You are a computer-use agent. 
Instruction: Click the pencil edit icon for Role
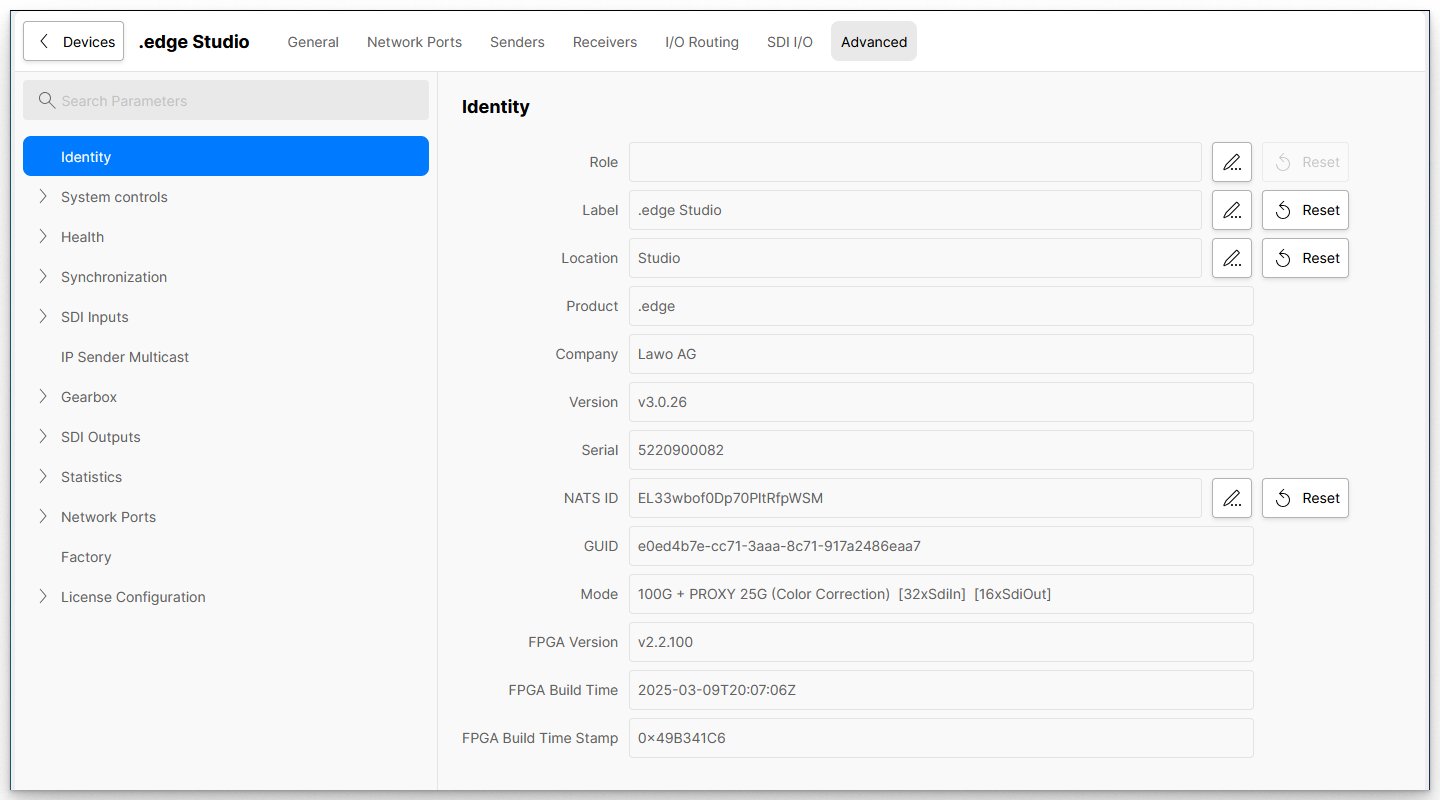1231,162
